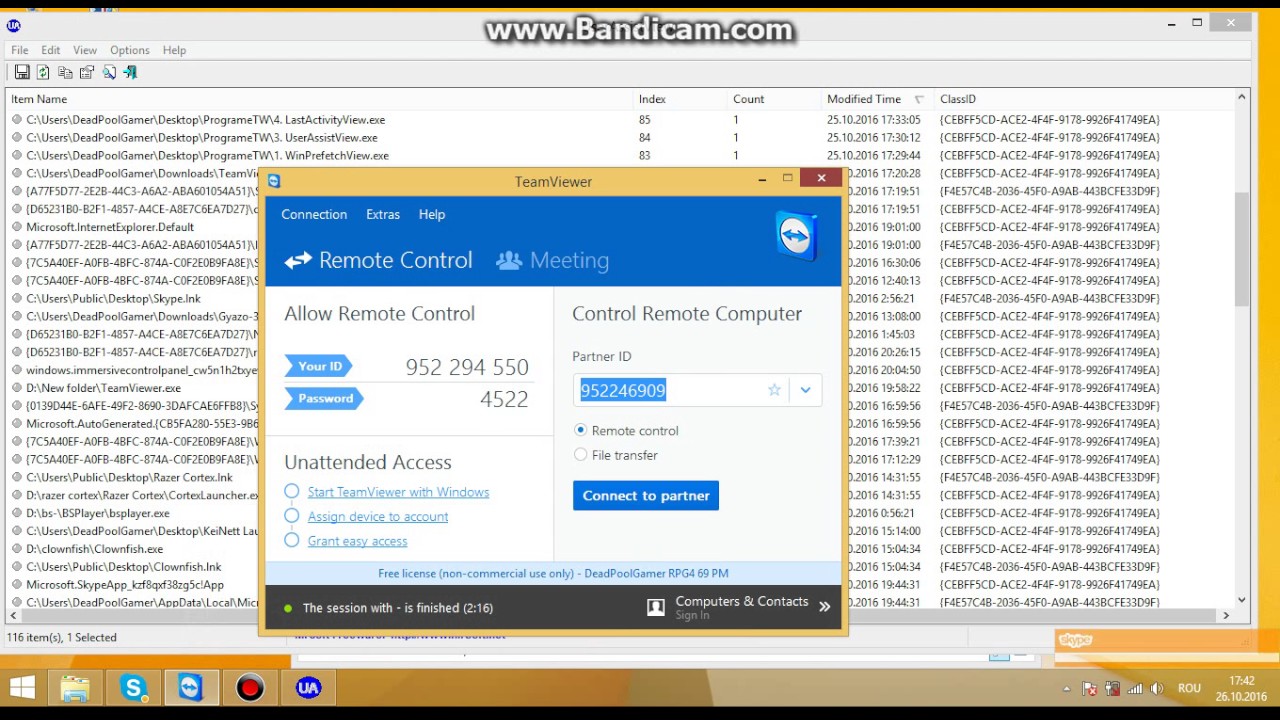Viewport: 1280px width, 720px height.
Task: Click the Bandicam red record taskbar icon
Action: 250,688
